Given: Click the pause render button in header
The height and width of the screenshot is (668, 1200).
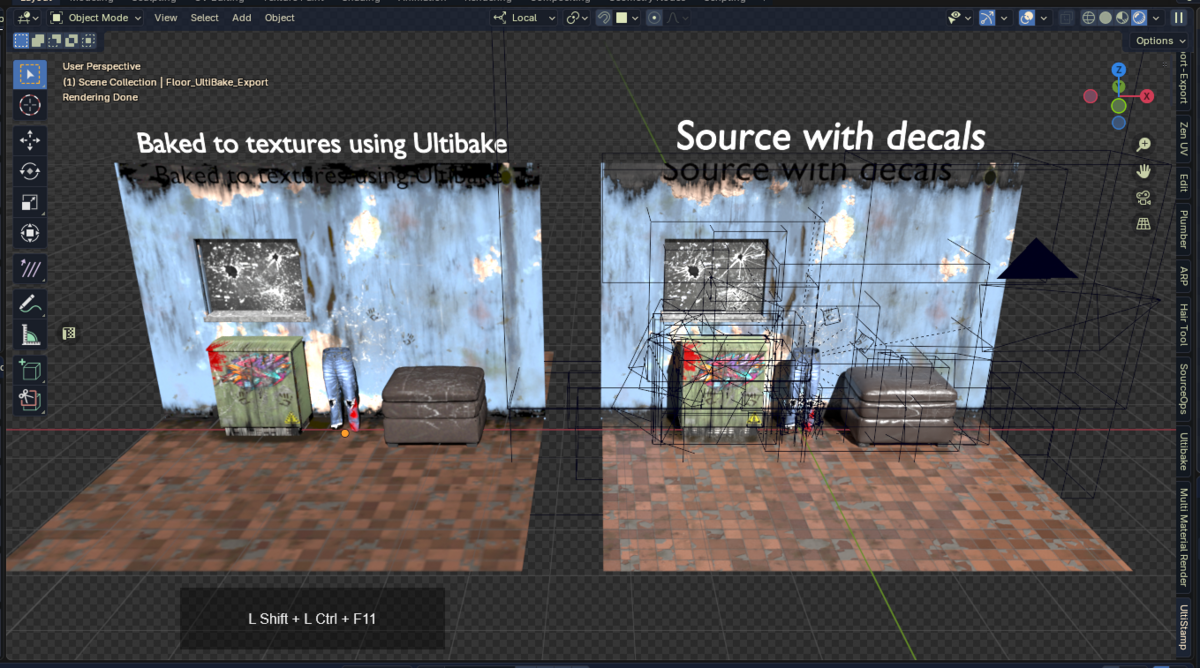Looking at the screenshot, I should [1179, 17].
